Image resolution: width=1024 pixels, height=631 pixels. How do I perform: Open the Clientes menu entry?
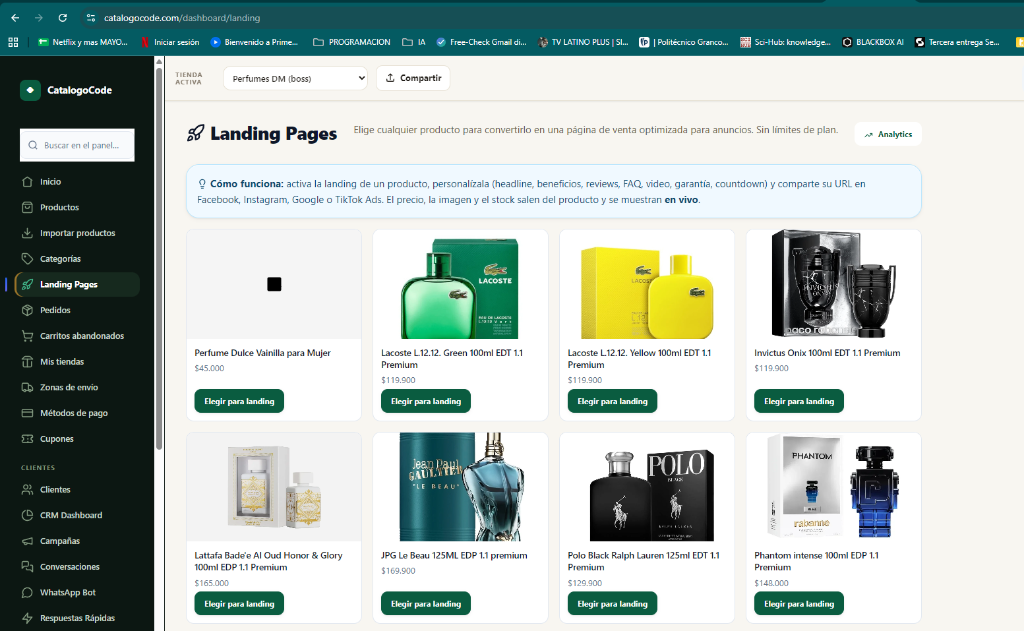point(77,489)
